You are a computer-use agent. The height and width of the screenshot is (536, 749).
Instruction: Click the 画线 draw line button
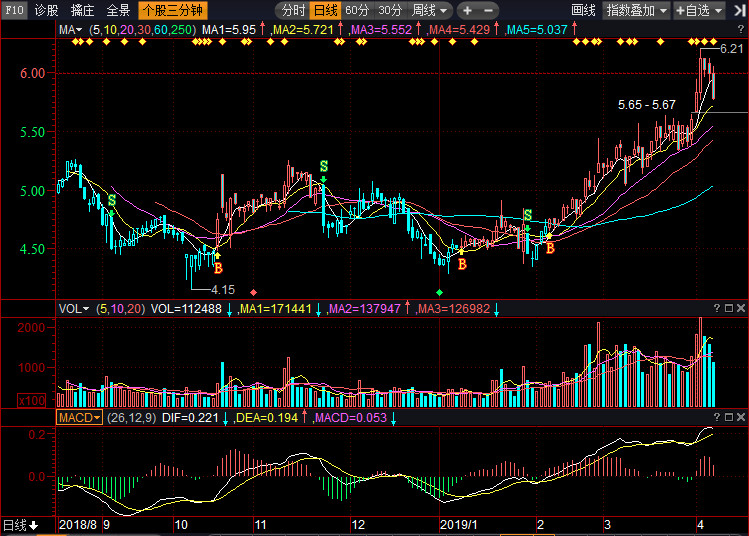(583, 10)
